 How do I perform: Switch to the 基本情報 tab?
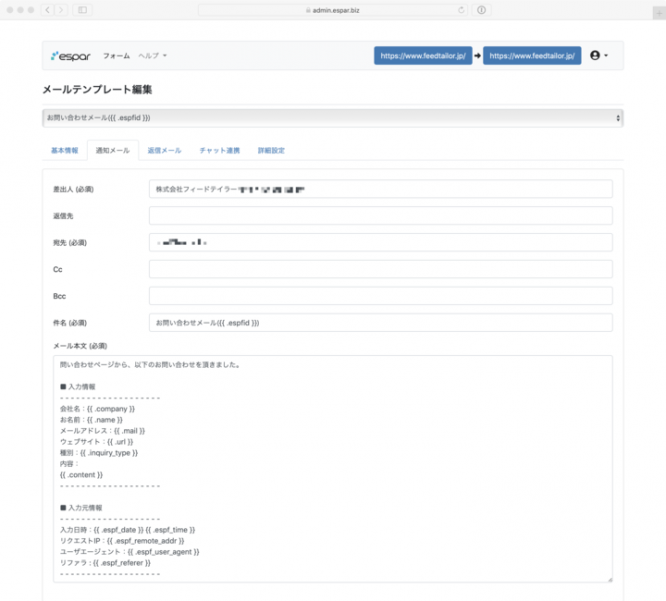(65, 150)
